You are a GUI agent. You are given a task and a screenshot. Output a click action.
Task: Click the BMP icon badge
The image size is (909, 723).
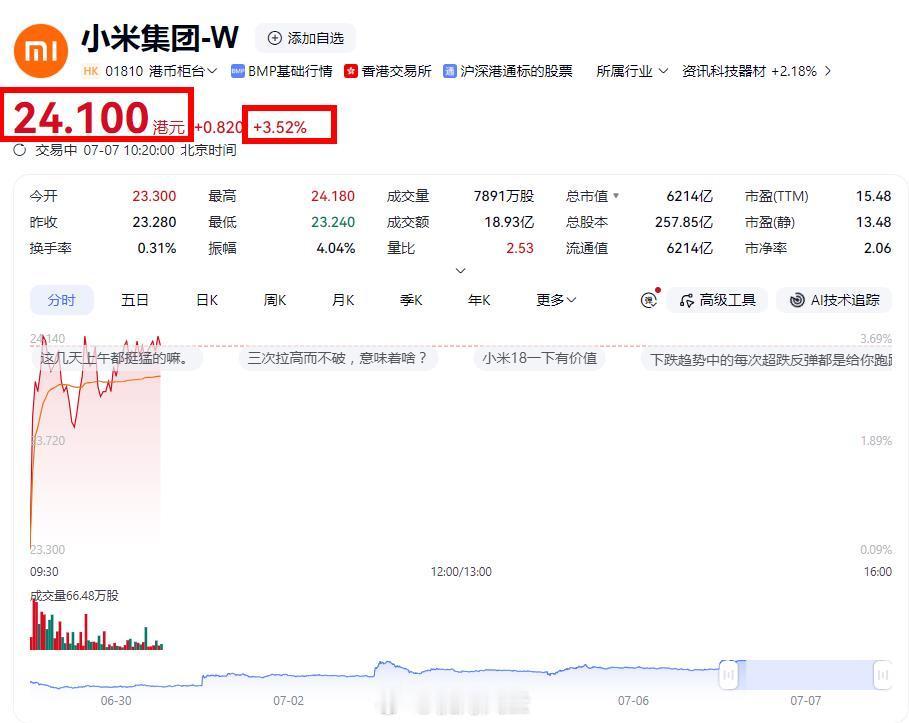[x=238, y=71]
